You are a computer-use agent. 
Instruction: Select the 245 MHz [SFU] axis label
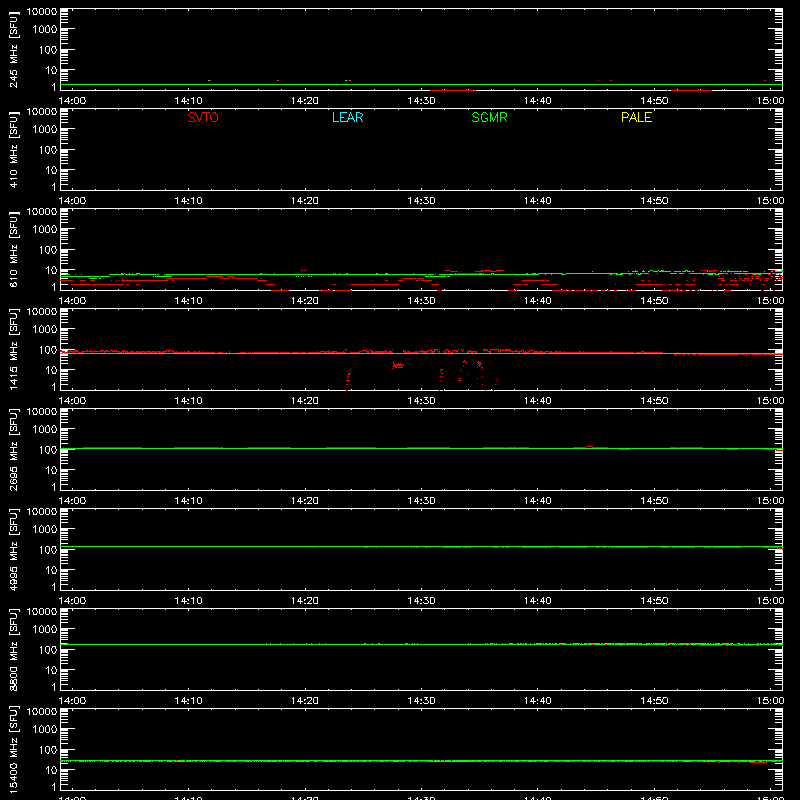[14, 50]
